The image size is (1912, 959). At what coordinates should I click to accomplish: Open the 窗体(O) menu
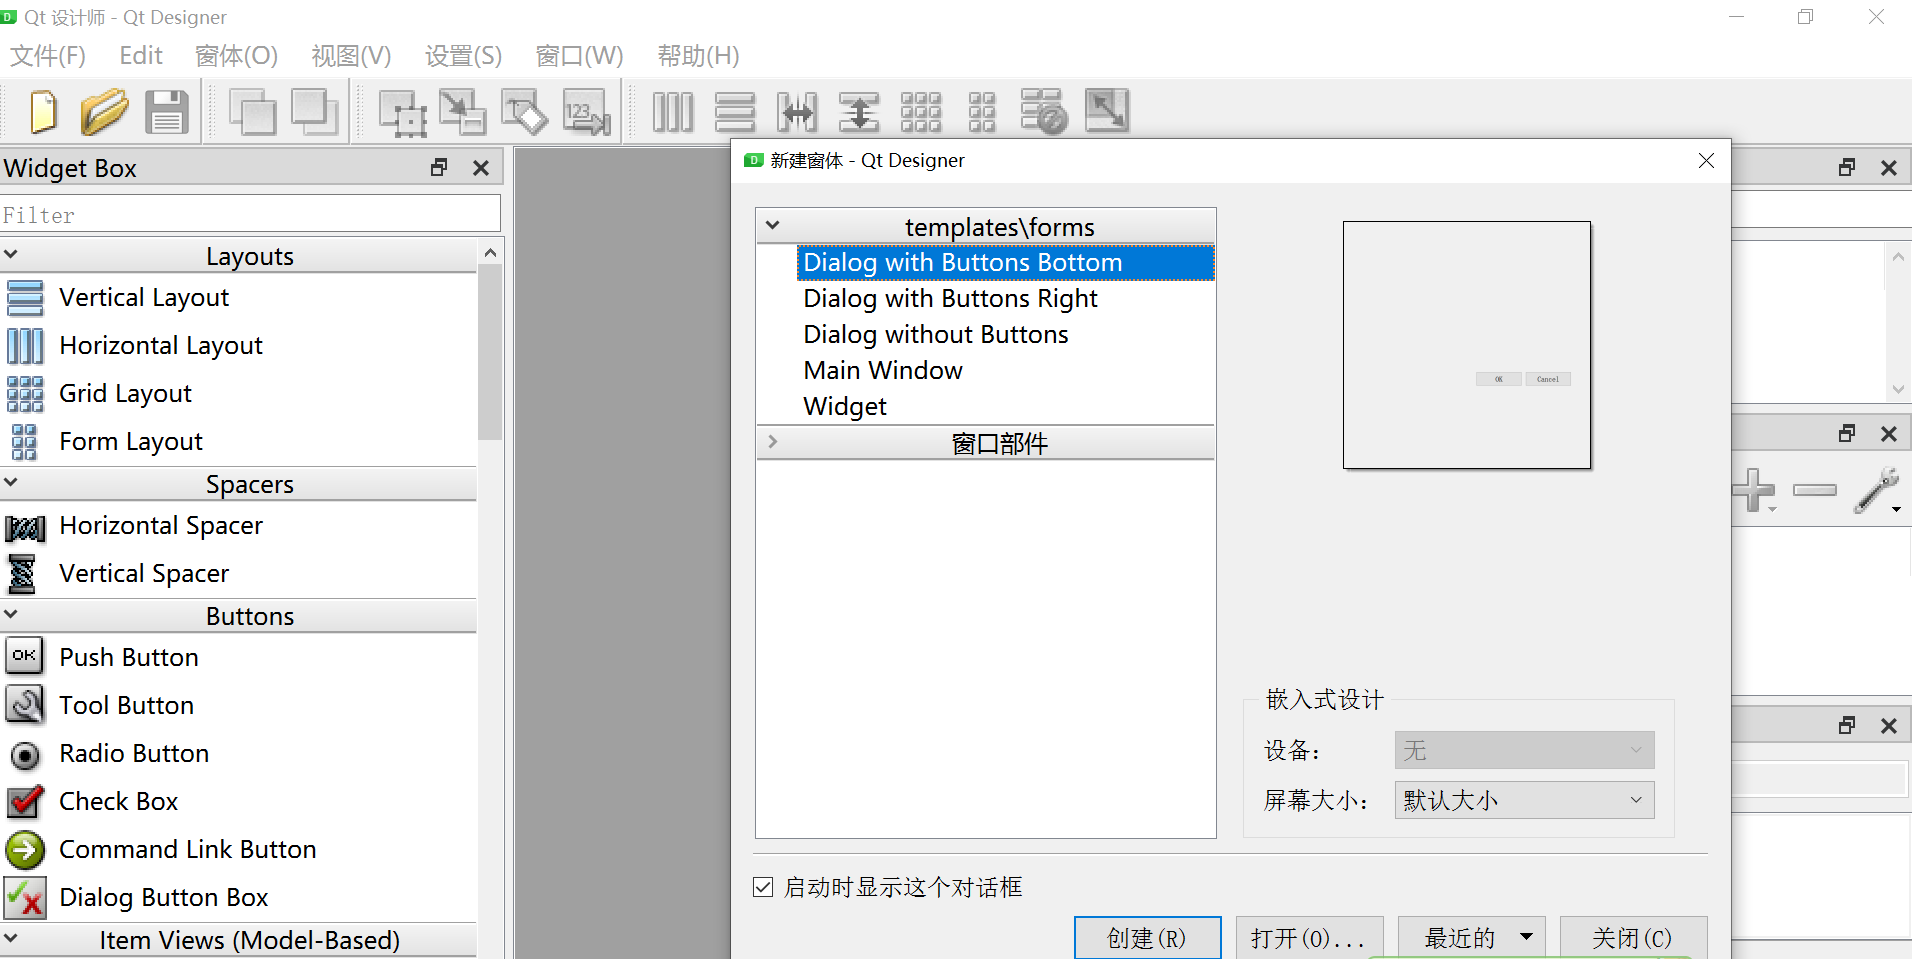(236, 56)
